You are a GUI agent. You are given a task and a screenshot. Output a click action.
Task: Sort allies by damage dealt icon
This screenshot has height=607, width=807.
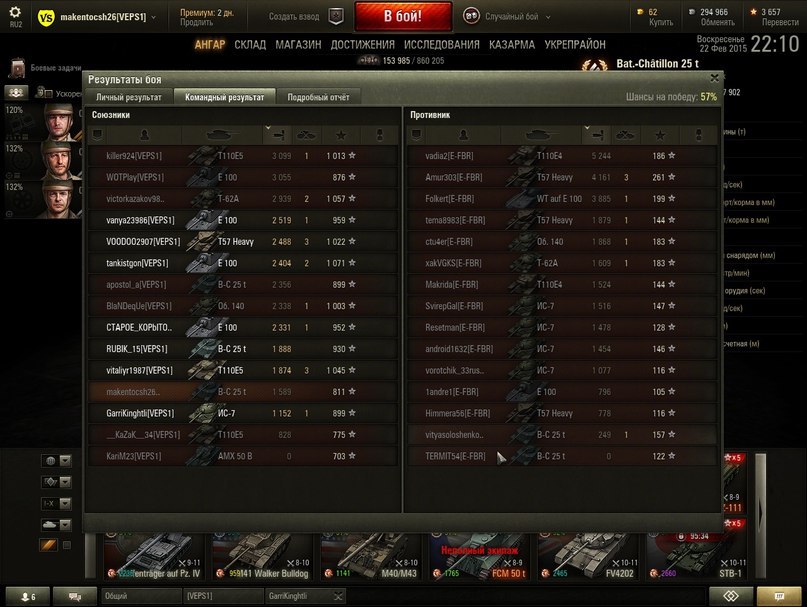tap(278, 135)
